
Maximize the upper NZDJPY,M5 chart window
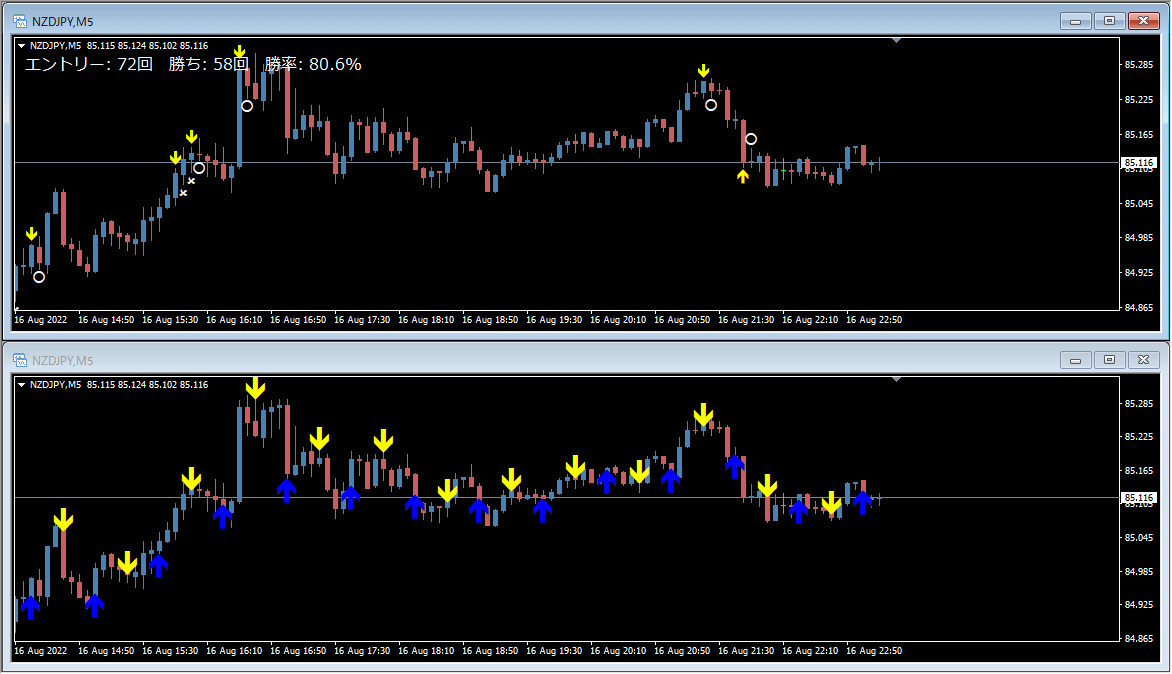coord(1109,20)
